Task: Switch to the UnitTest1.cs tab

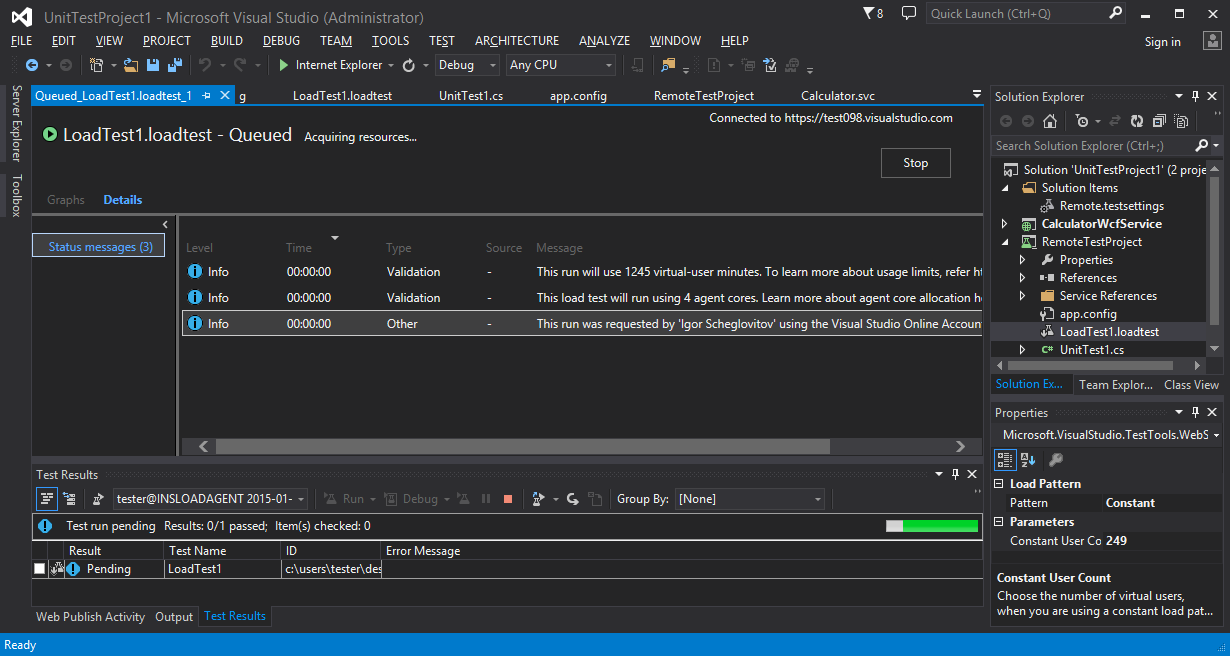Action: pos(470,96)
